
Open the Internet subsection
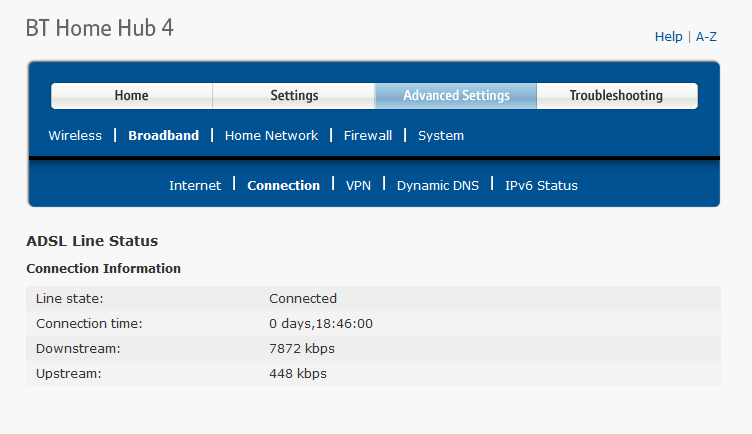[195, 186]
